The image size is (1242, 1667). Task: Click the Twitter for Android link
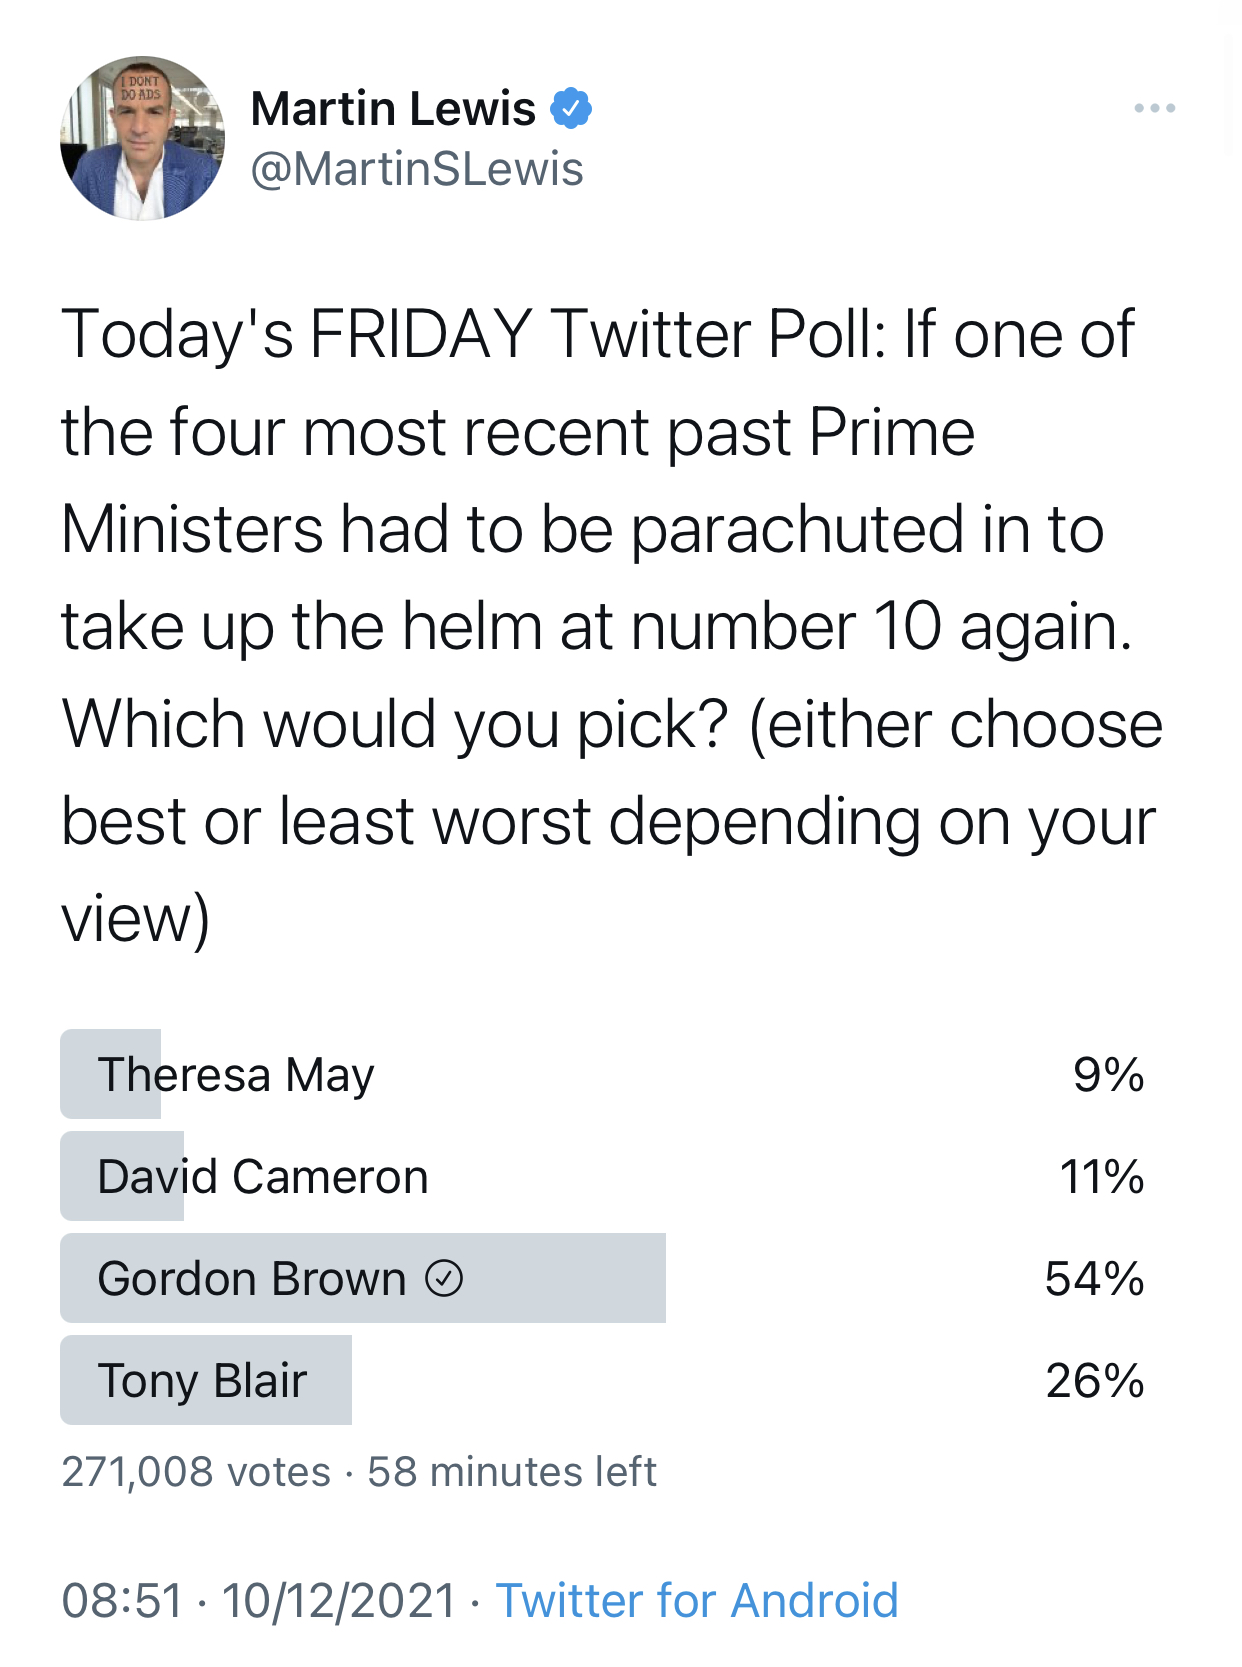tap(697, 1600)
